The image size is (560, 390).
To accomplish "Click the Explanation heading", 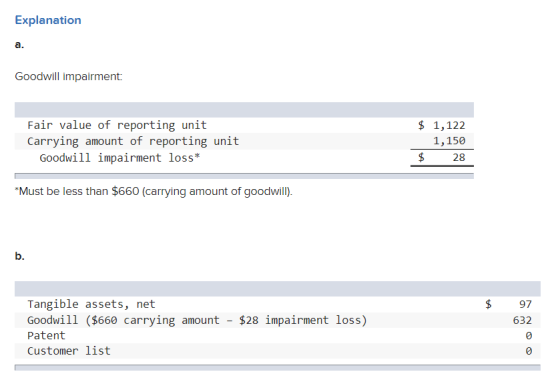I will click(x=48, y=20).
